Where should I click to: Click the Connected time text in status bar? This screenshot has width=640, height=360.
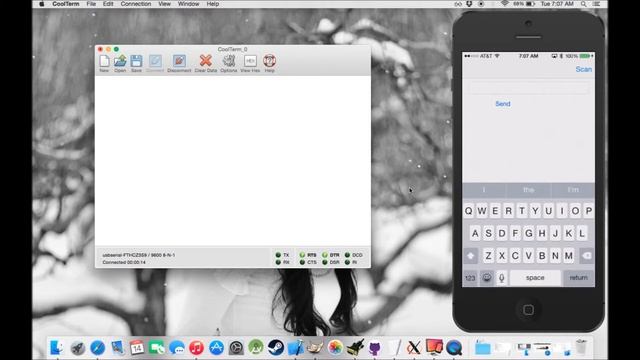pyautogui.click(x=124, y=262)
